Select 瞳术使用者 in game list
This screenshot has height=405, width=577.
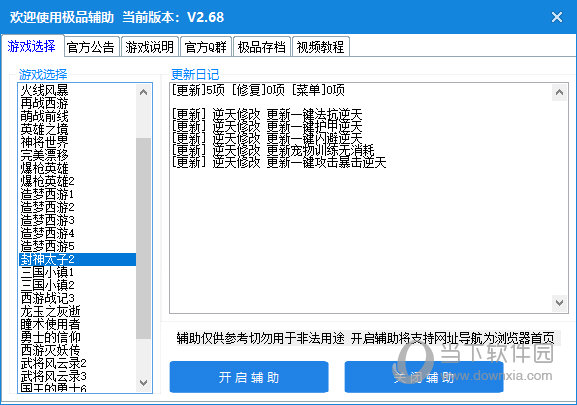[77, 324]
